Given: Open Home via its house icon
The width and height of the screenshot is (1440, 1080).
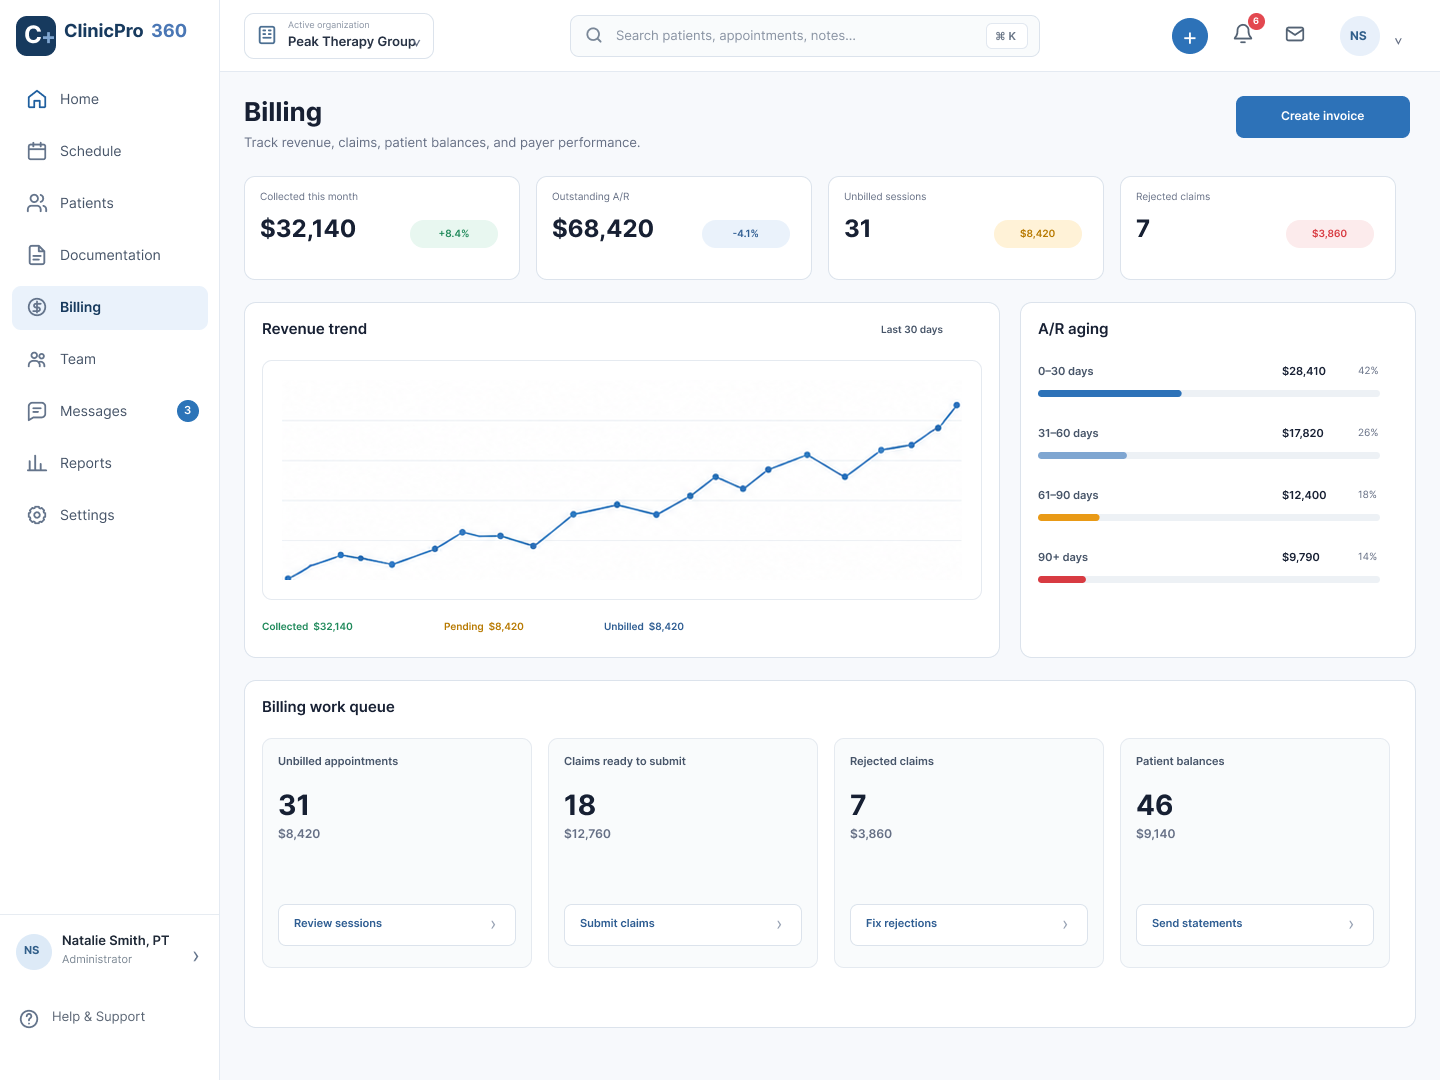Looking at the screenshot, I should pyautogui.click(x=37, y=99).
